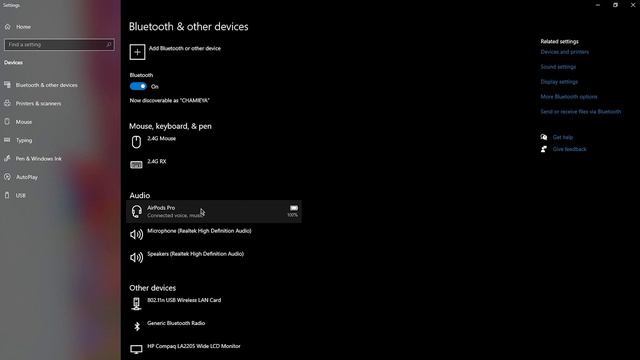Select HP Compaq LA2205 Wide LCD Monitor
Viewport: 640px width, 360px height.
pyautogui.click(x=214, y=349)
